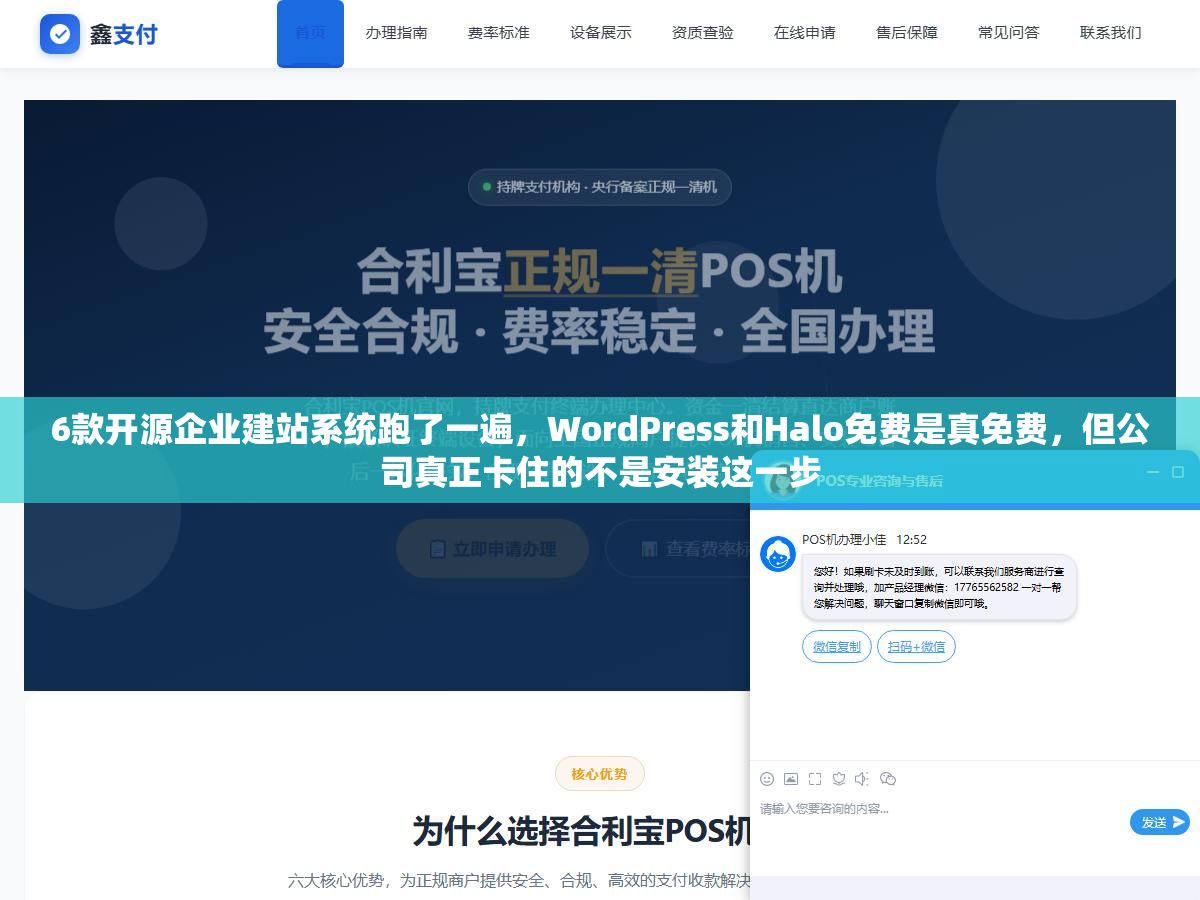
Task: Click the rating flower icon in chat toolbar
Action: pyautogui.click(x=839, y=778)
